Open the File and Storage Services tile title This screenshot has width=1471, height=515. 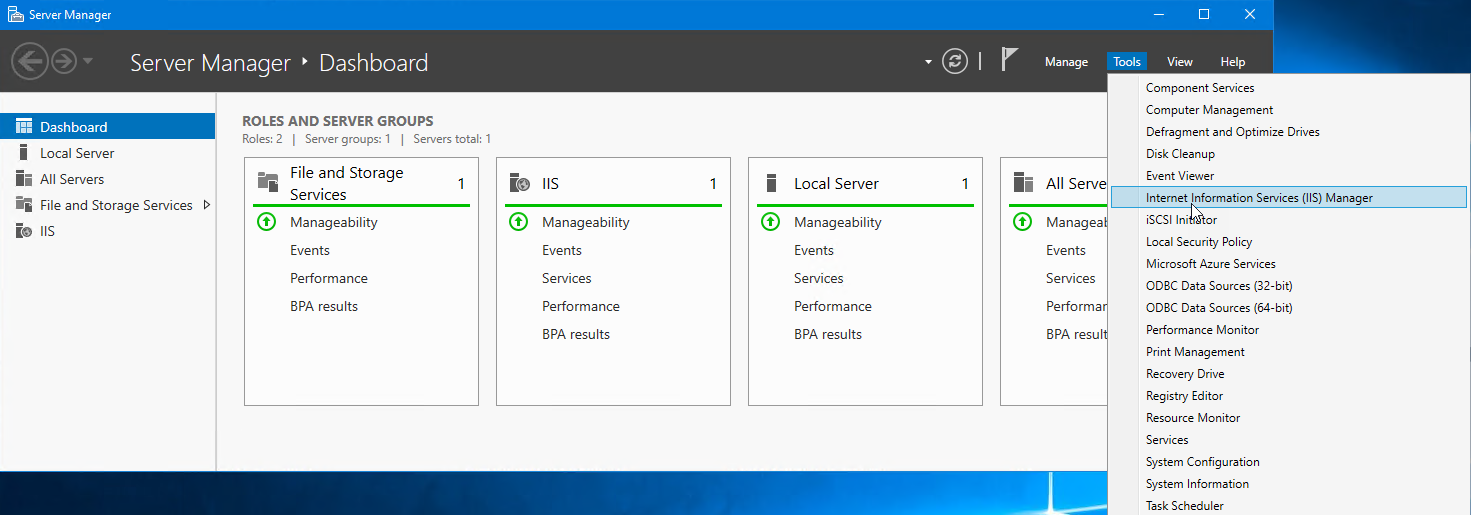point(346,183)
